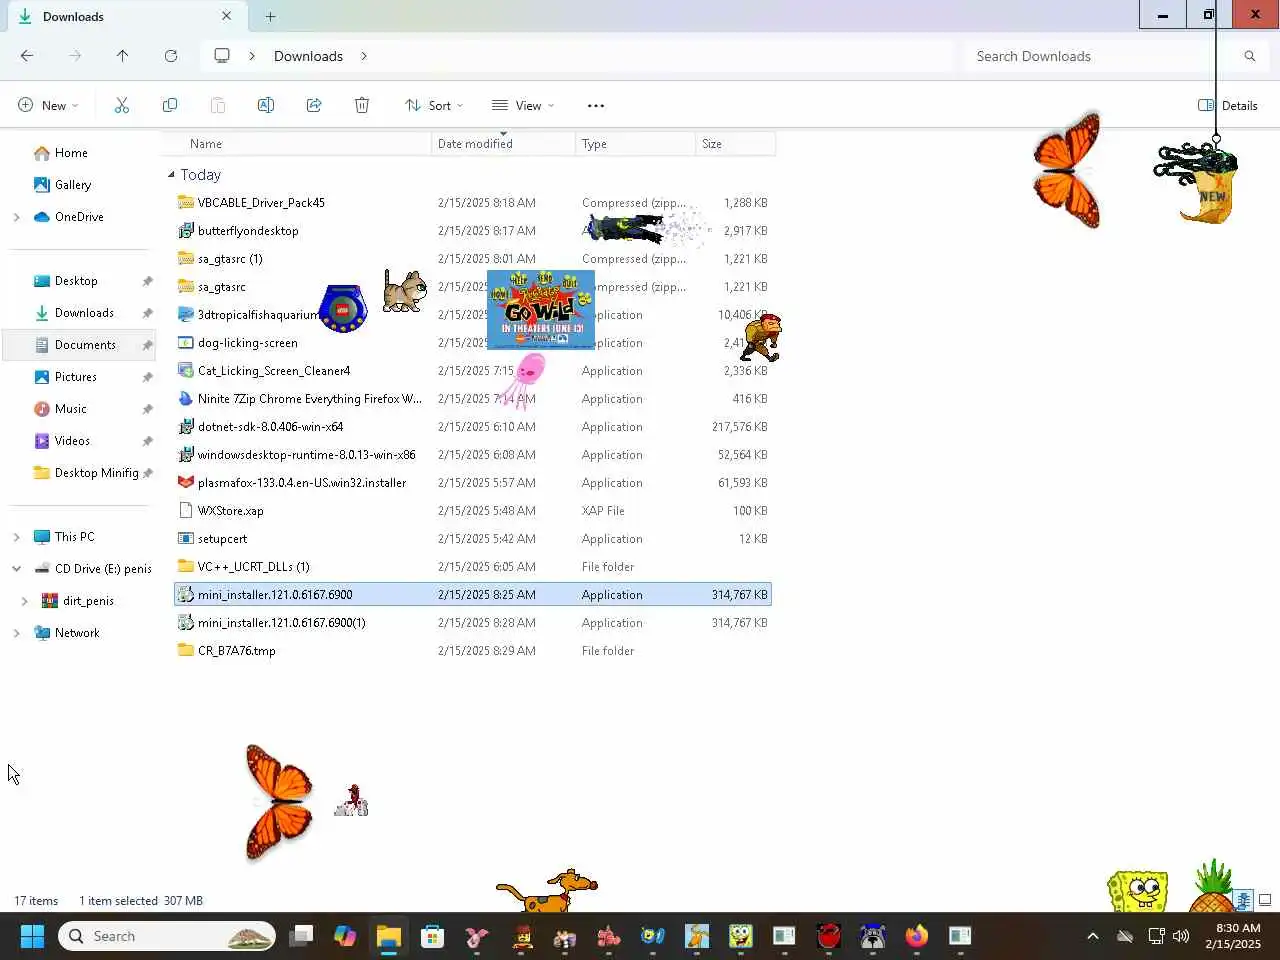Click the network tray icon
The image size is (1280, 960).
pos(1157,936)
